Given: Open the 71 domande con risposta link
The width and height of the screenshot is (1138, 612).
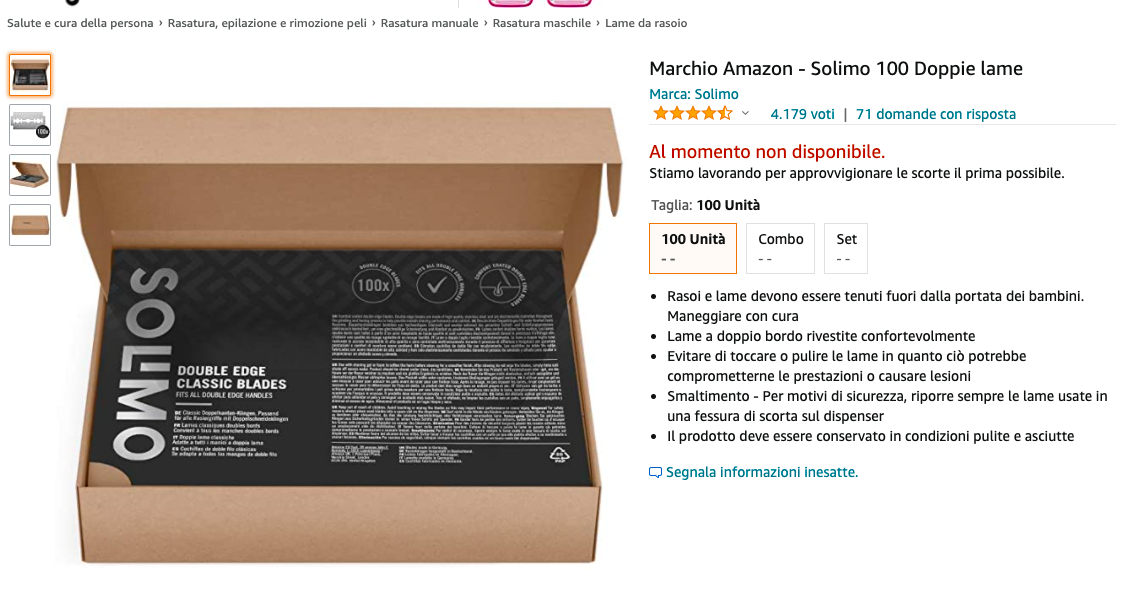Looking at the screenshot, I should (936, 114).
